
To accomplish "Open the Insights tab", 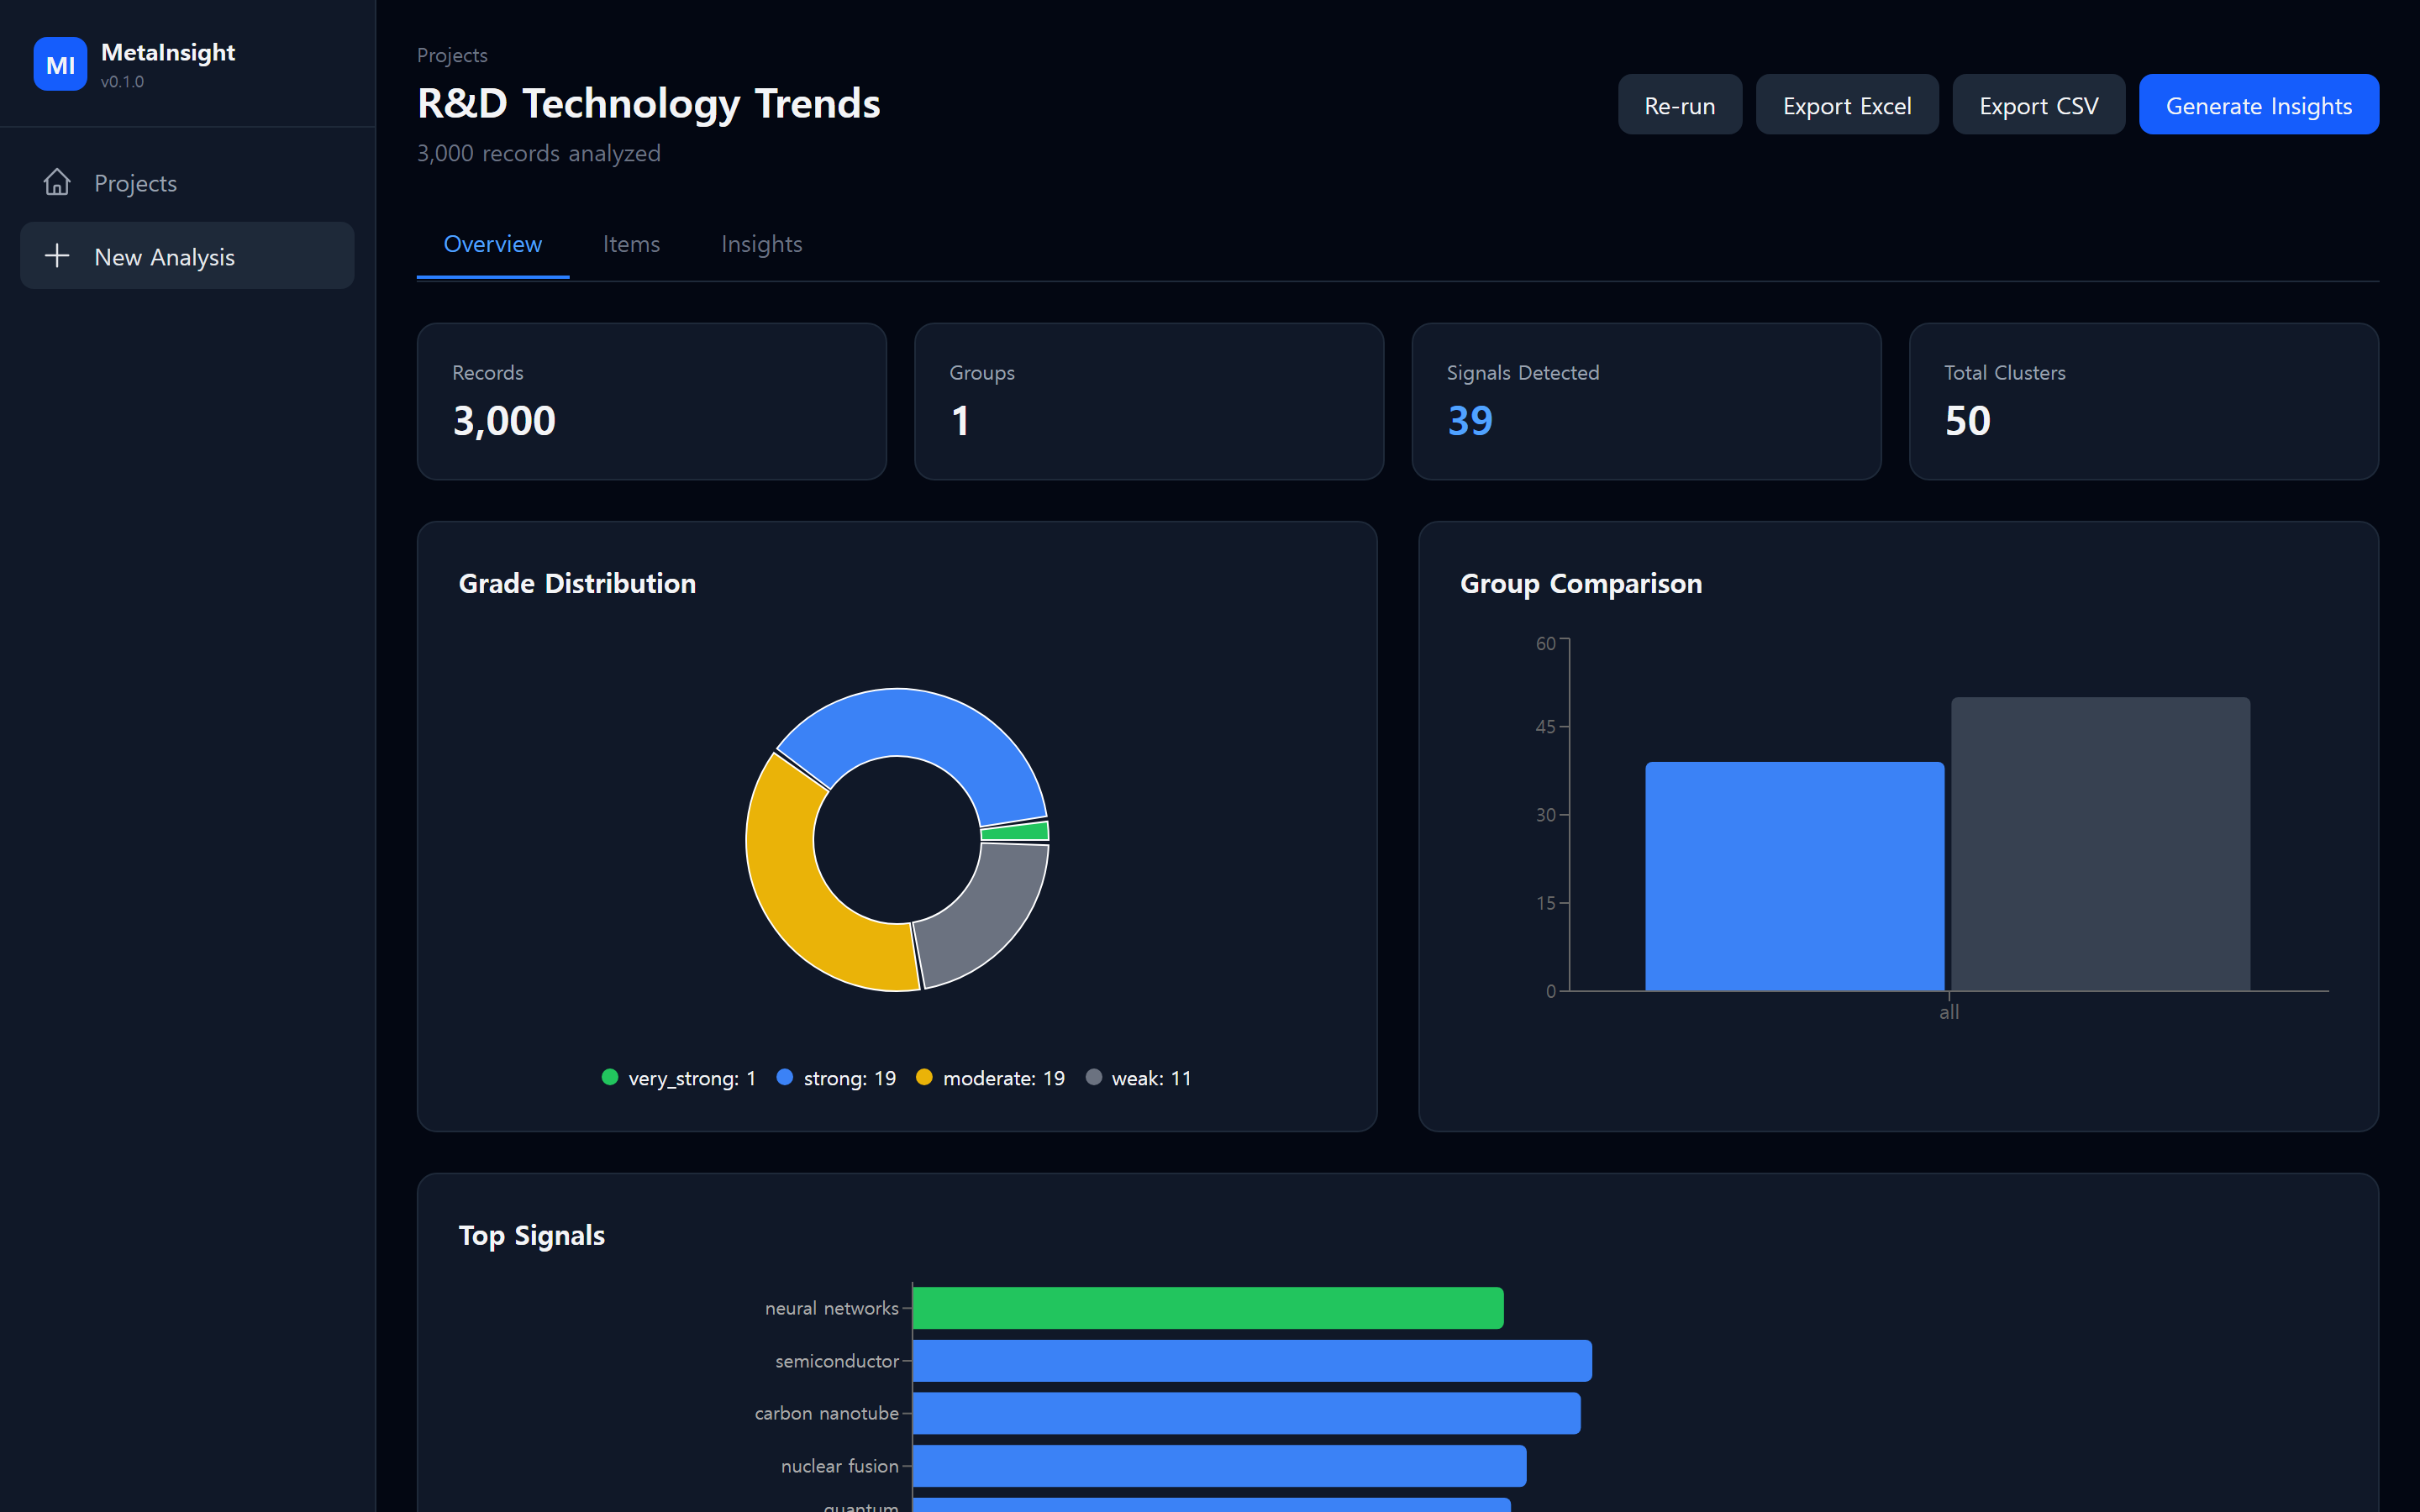I will [x=761, y=244].
